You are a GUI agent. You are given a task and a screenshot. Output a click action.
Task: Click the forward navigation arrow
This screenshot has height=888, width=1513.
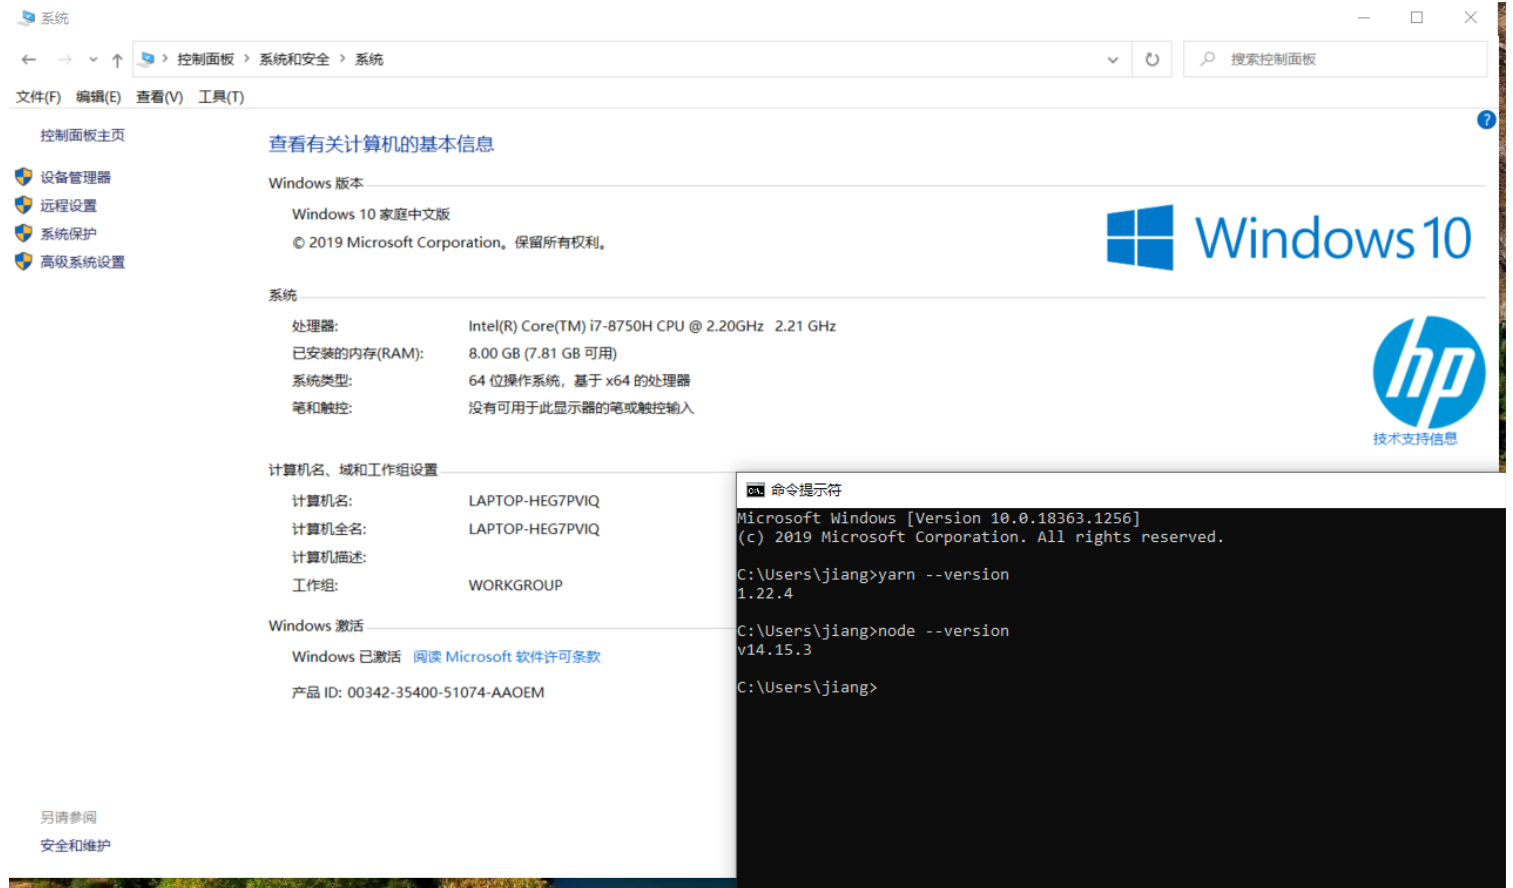click(65, 60)
